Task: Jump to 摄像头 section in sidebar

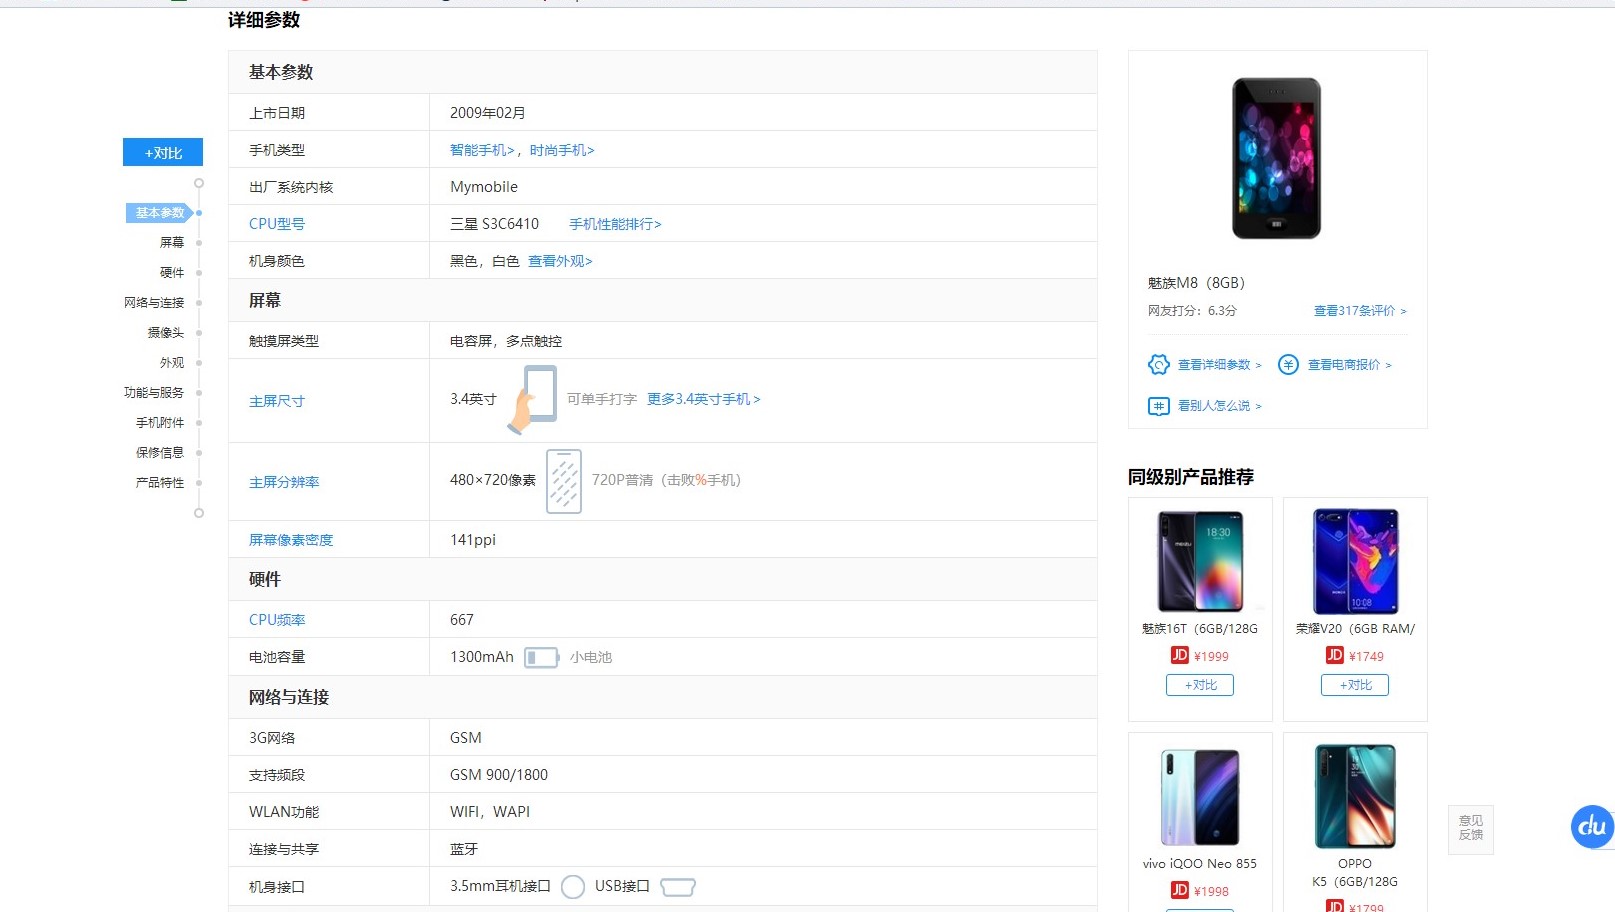Action: pos(166,333)
